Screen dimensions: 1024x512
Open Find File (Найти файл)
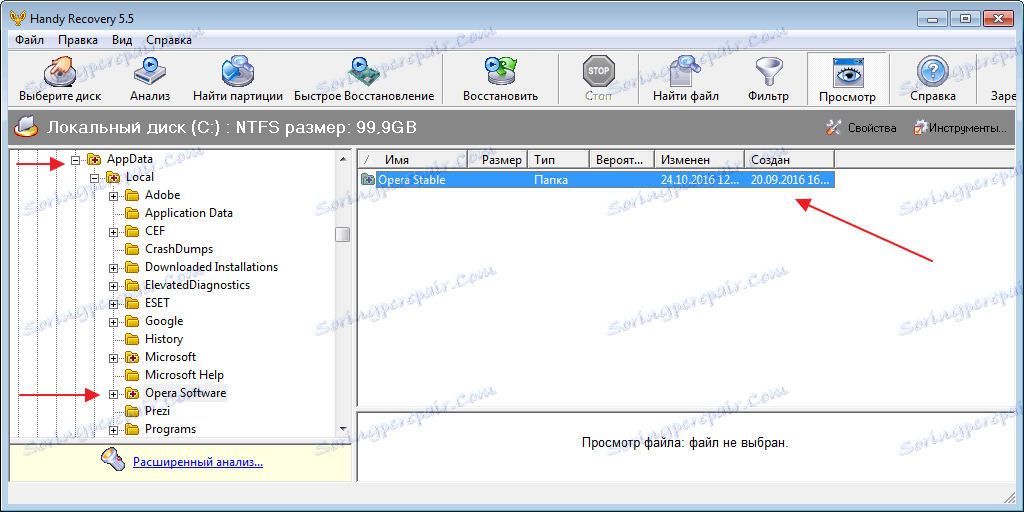click(686, 79)
